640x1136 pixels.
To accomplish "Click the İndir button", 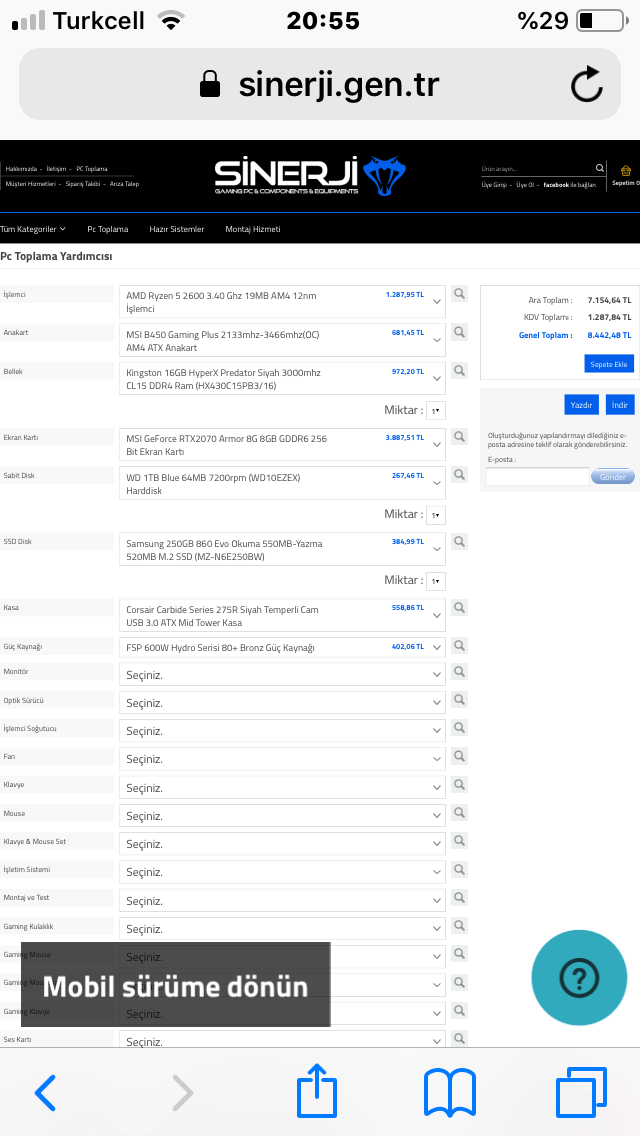I will click(x=620, y=404).
